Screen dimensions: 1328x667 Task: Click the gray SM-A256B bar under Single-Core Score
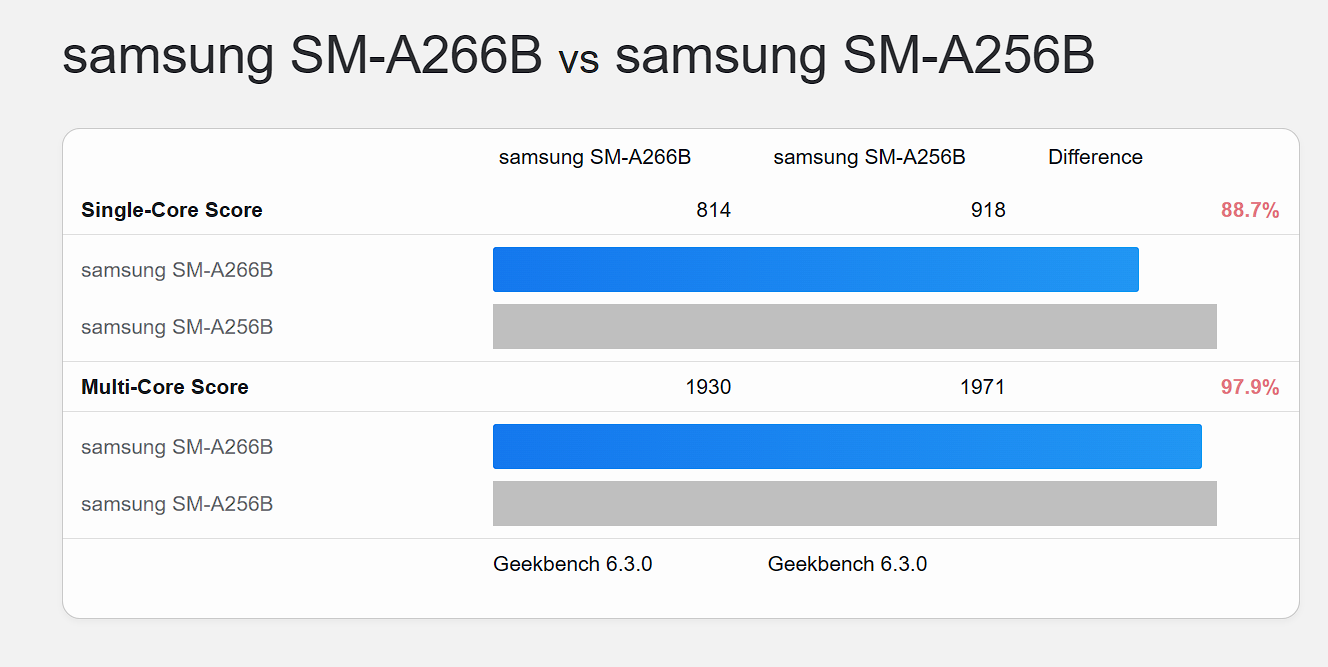(x=854, y=327)
